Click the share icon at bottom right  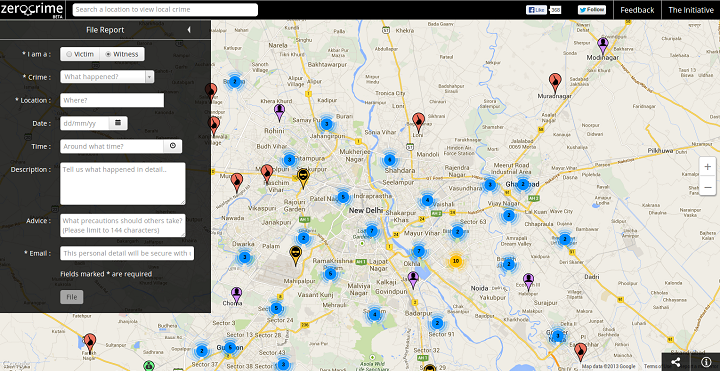675,362
